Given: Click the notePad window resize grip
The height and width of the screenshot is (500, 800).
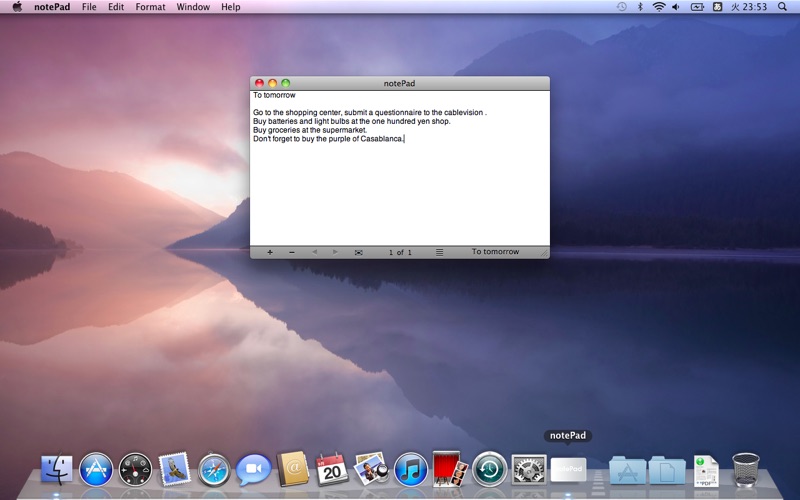Looking at the screenshot, I should 544,253.
